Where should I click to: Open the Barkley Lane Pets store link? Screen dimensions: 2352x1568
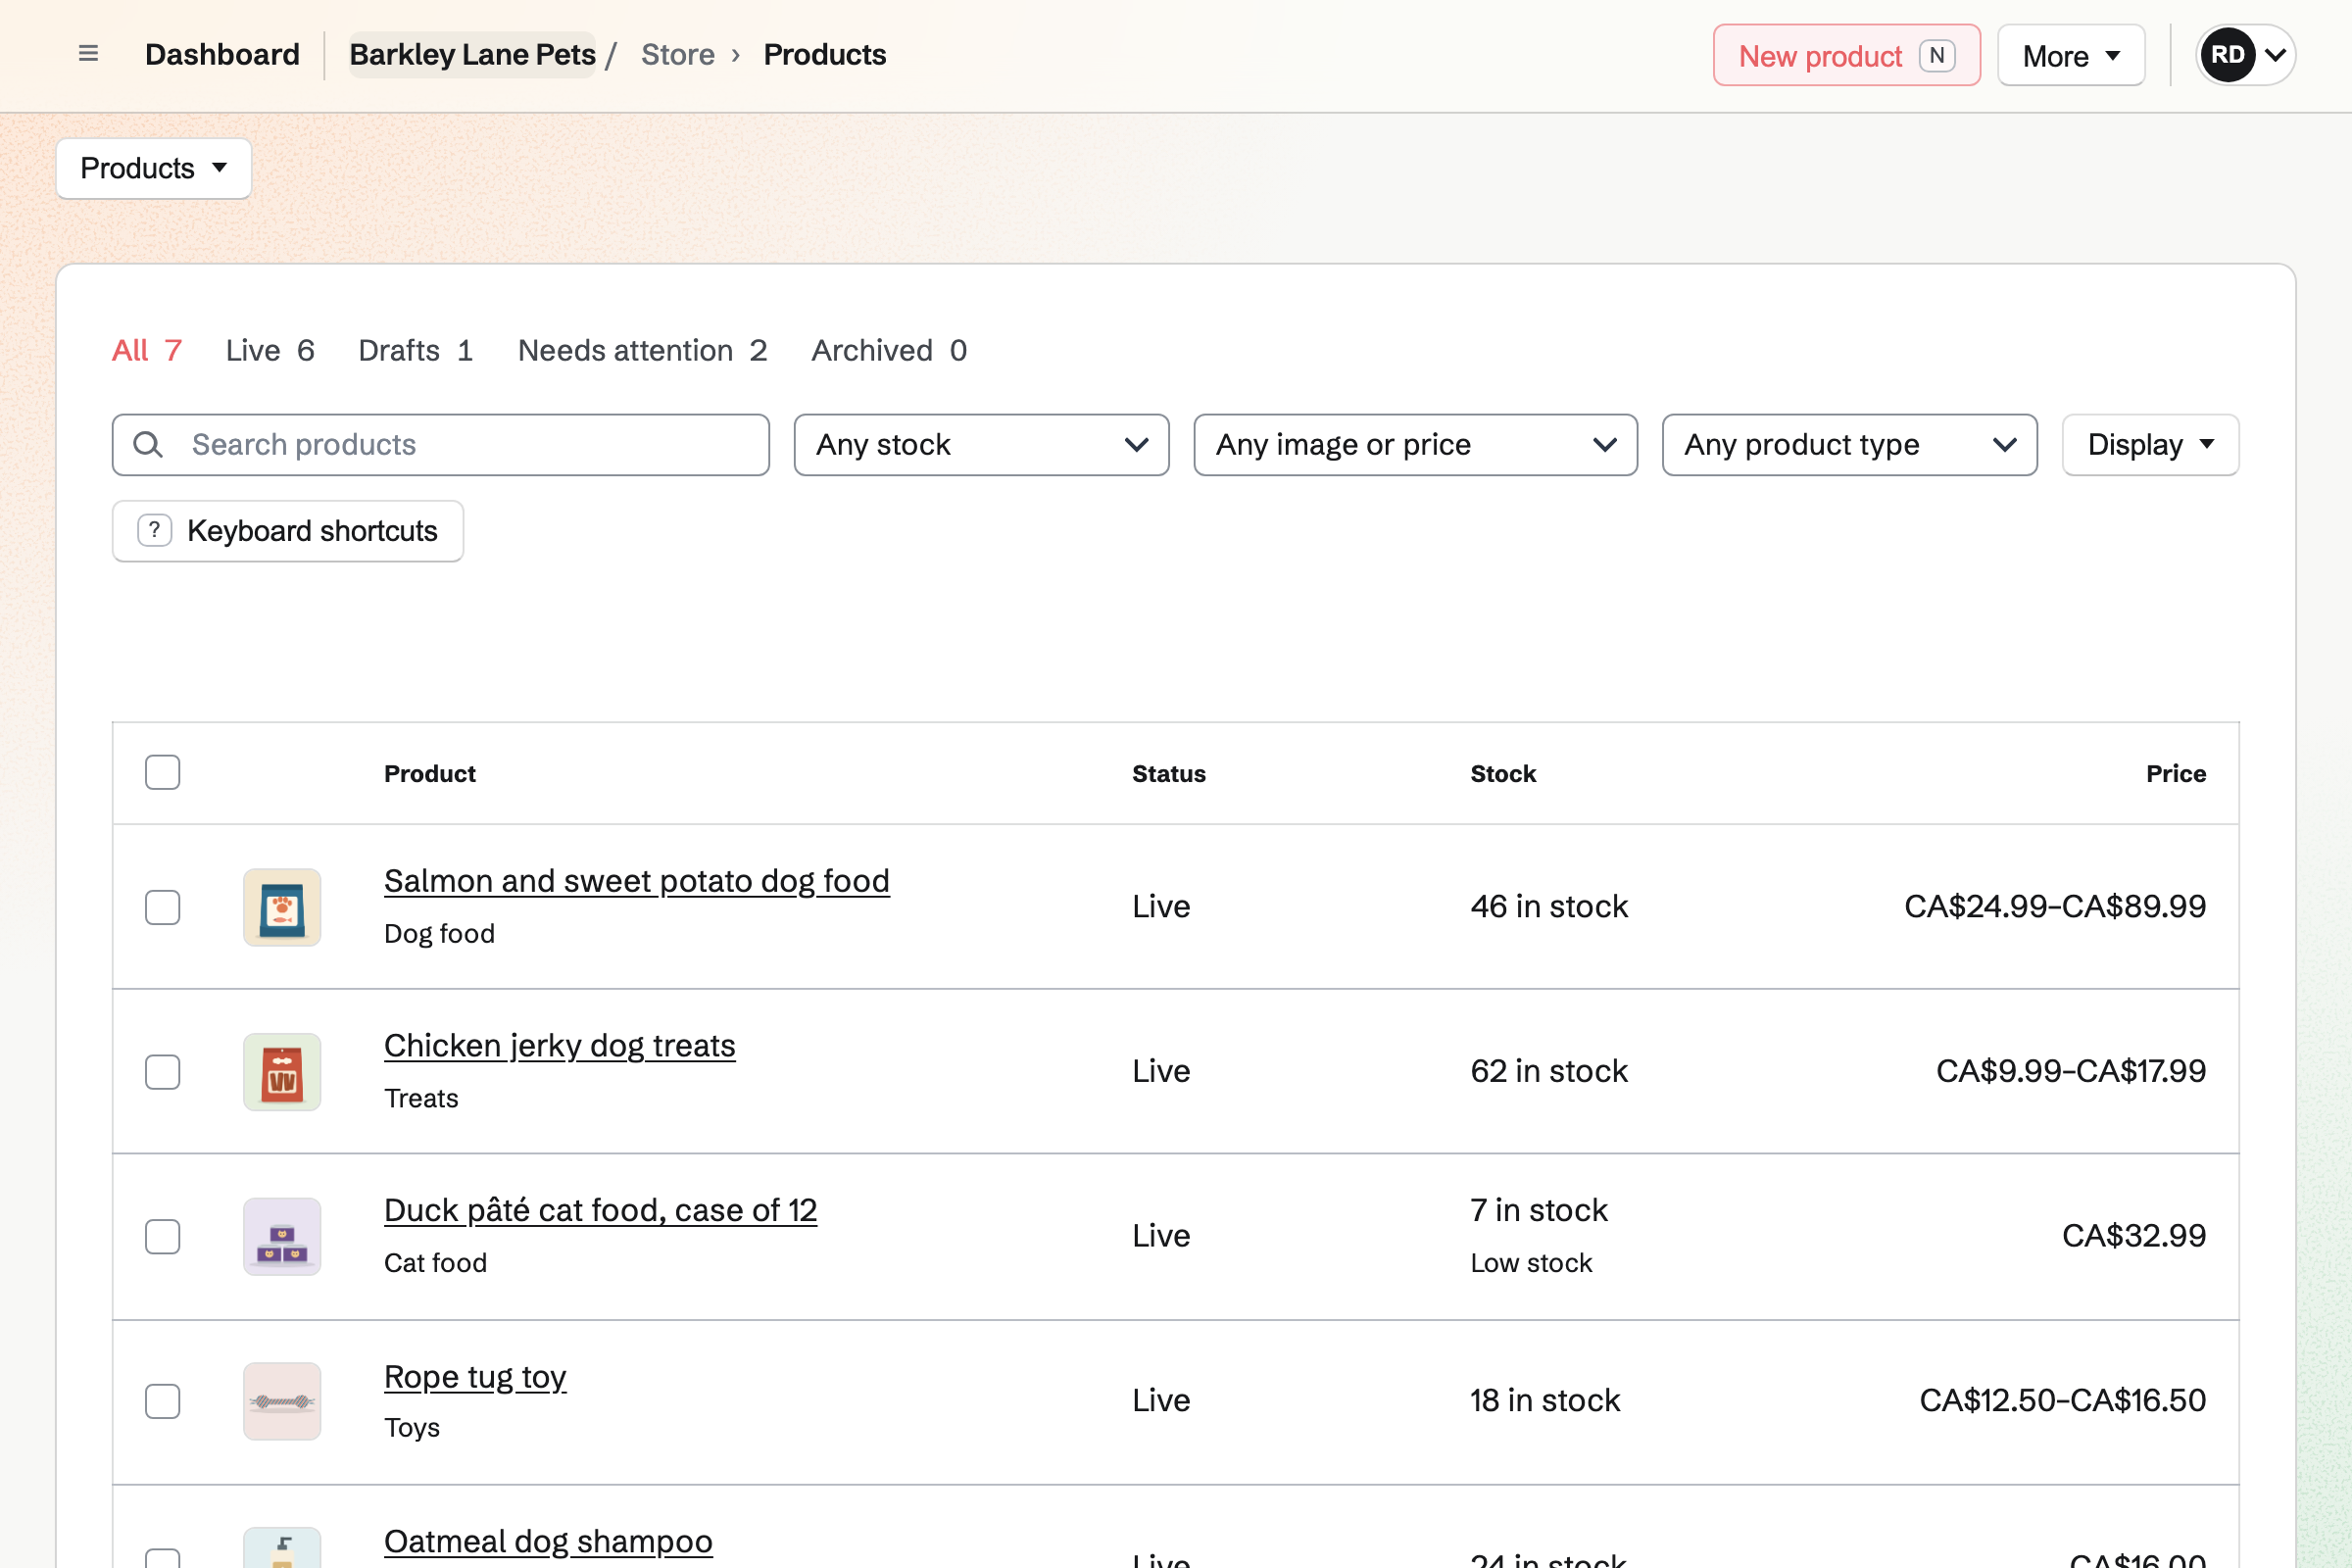coord(472,54)
